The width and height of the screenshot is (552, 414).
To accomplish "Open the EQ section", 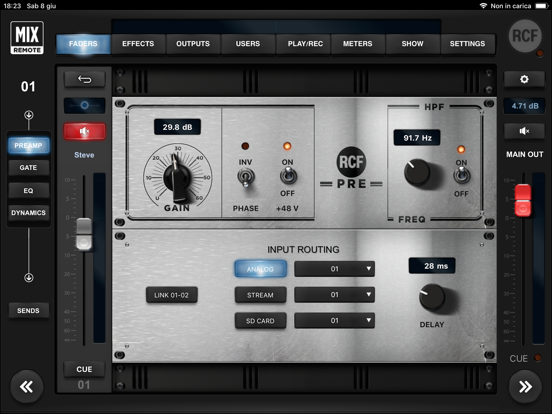I will point(29,190).
